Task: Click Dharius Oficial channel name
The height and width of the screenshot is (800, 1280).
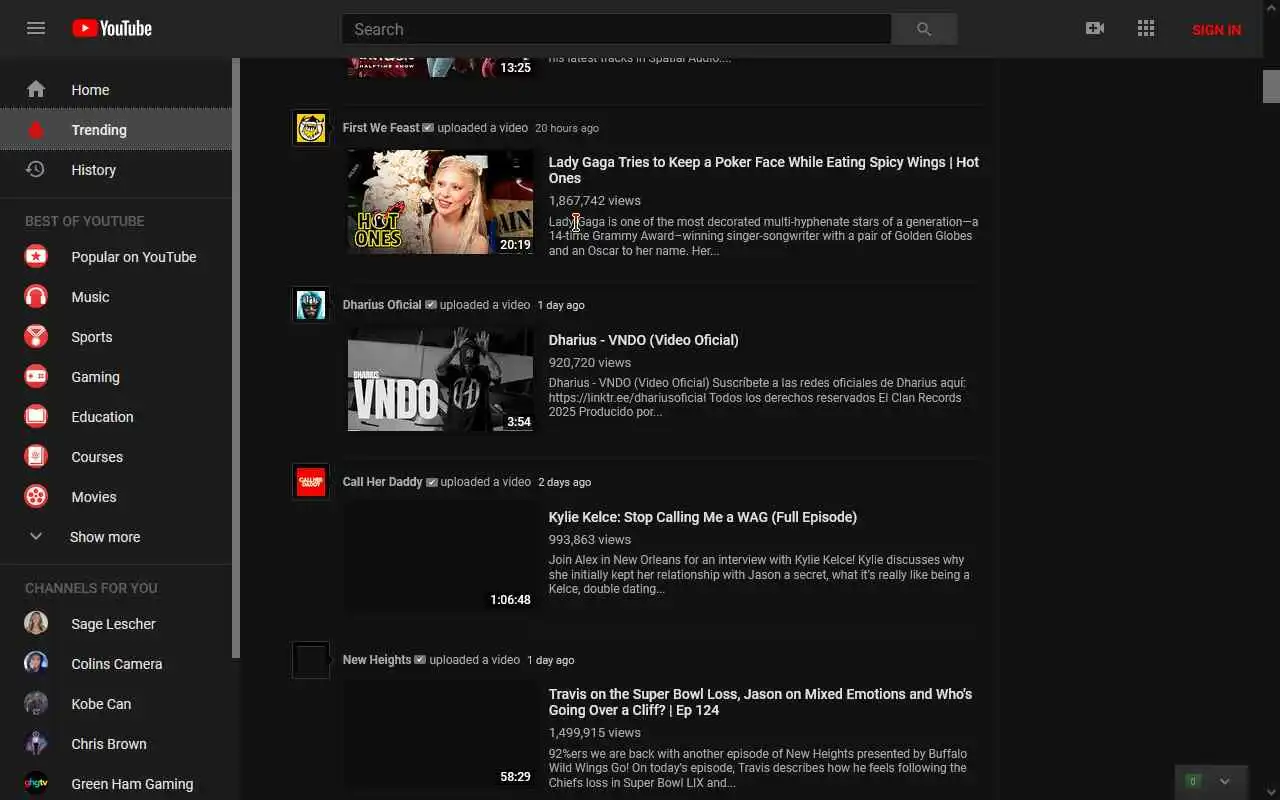Action: [x=382, y=305]
